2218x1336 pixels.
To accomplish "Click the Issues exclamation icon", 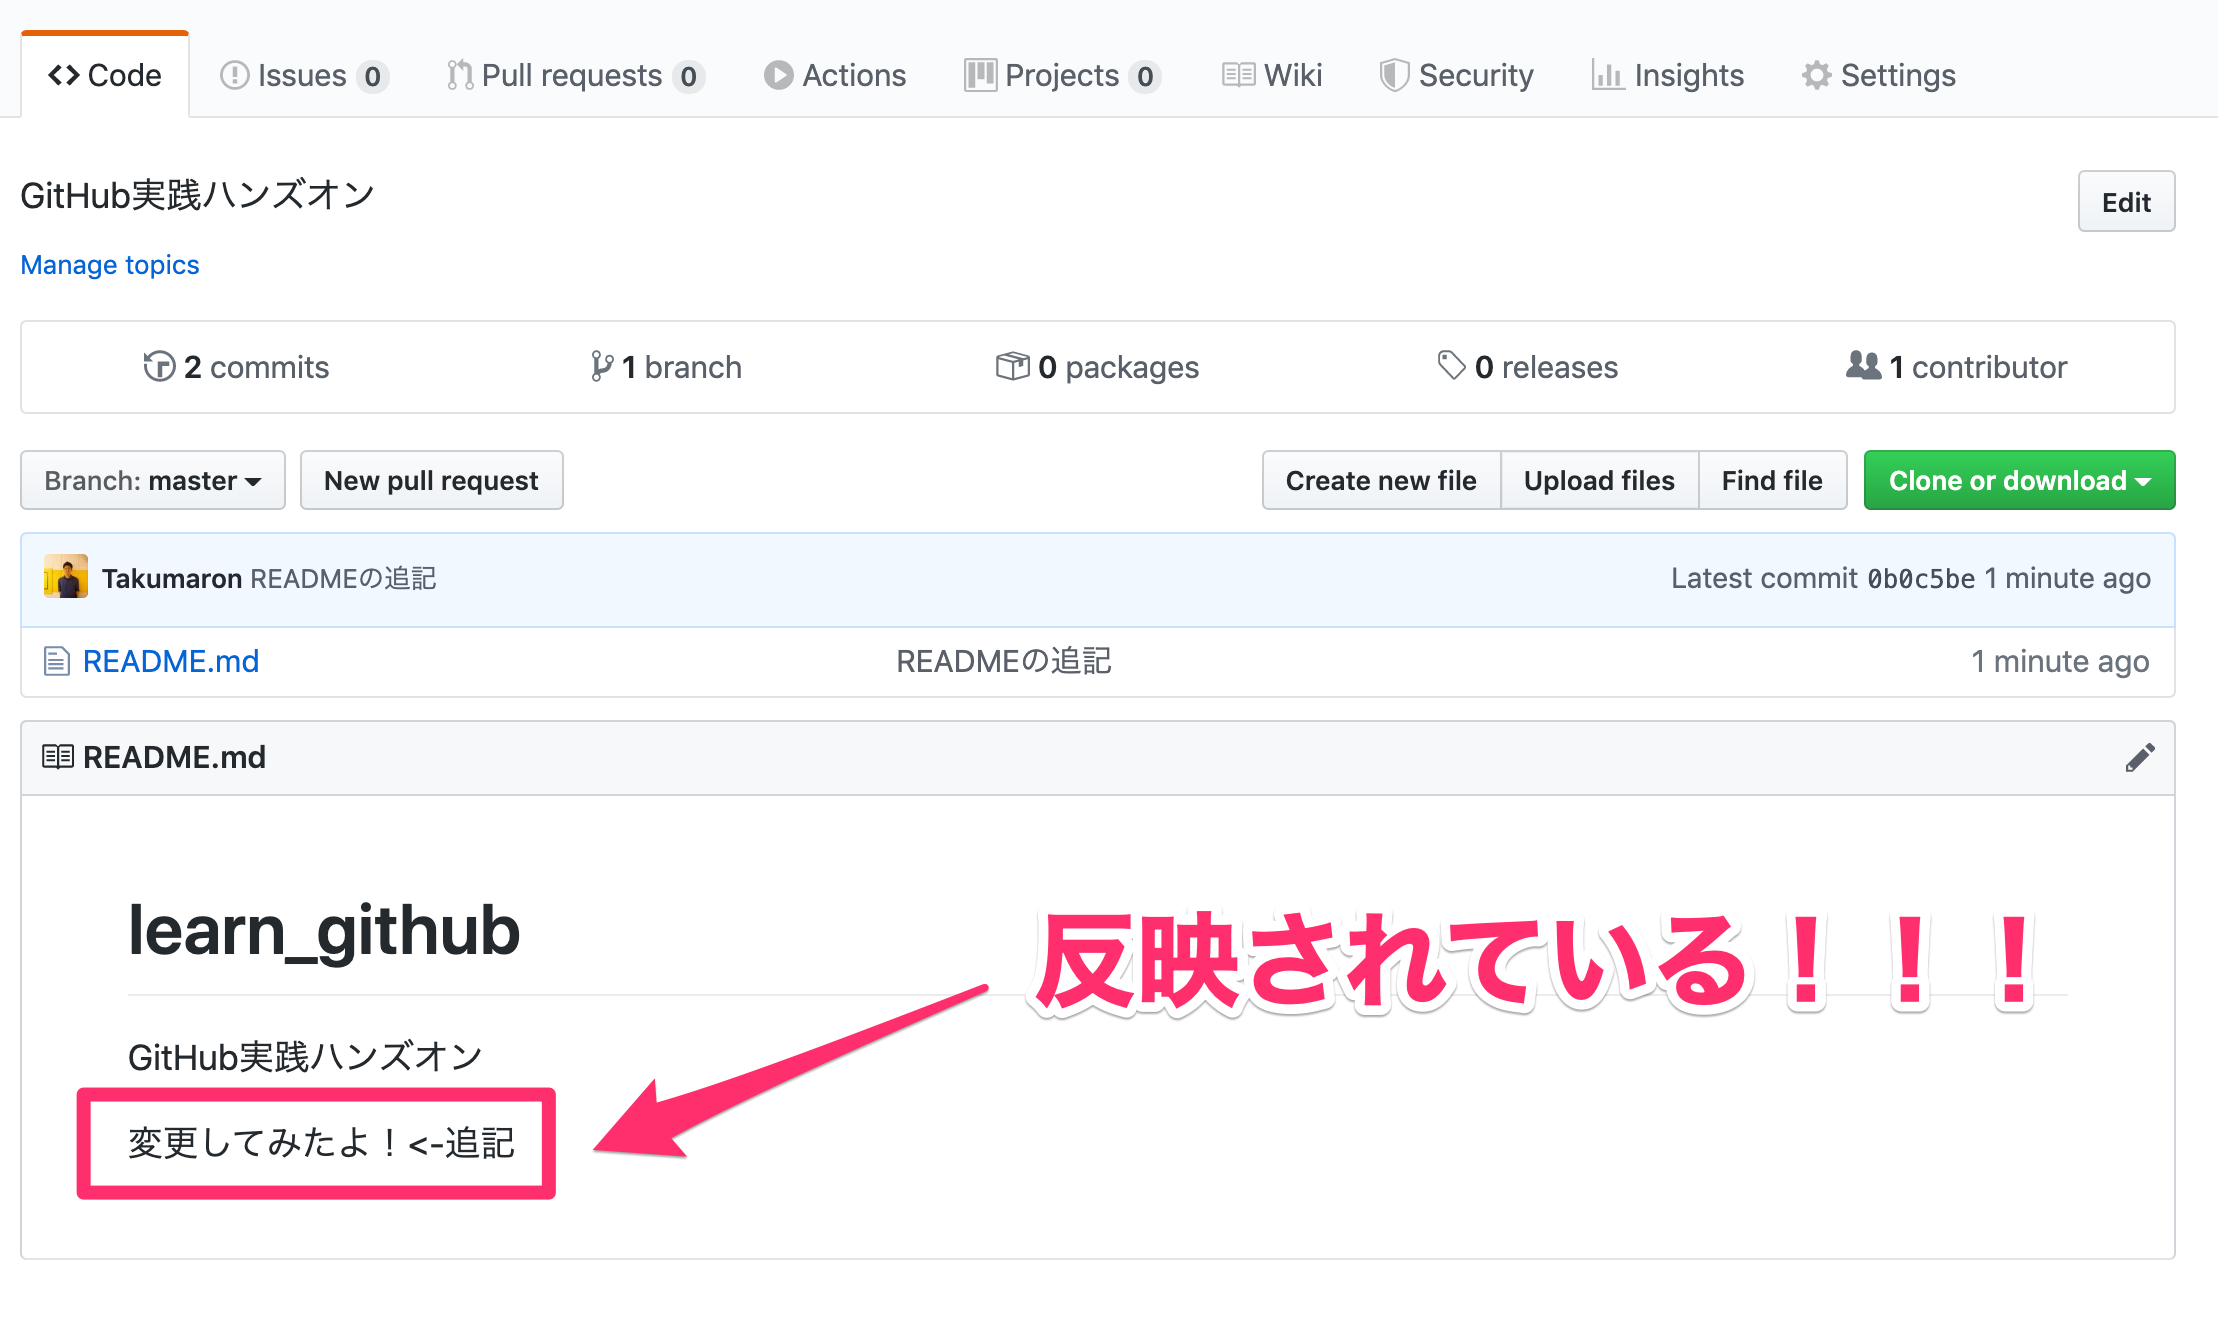I will 234,75.
